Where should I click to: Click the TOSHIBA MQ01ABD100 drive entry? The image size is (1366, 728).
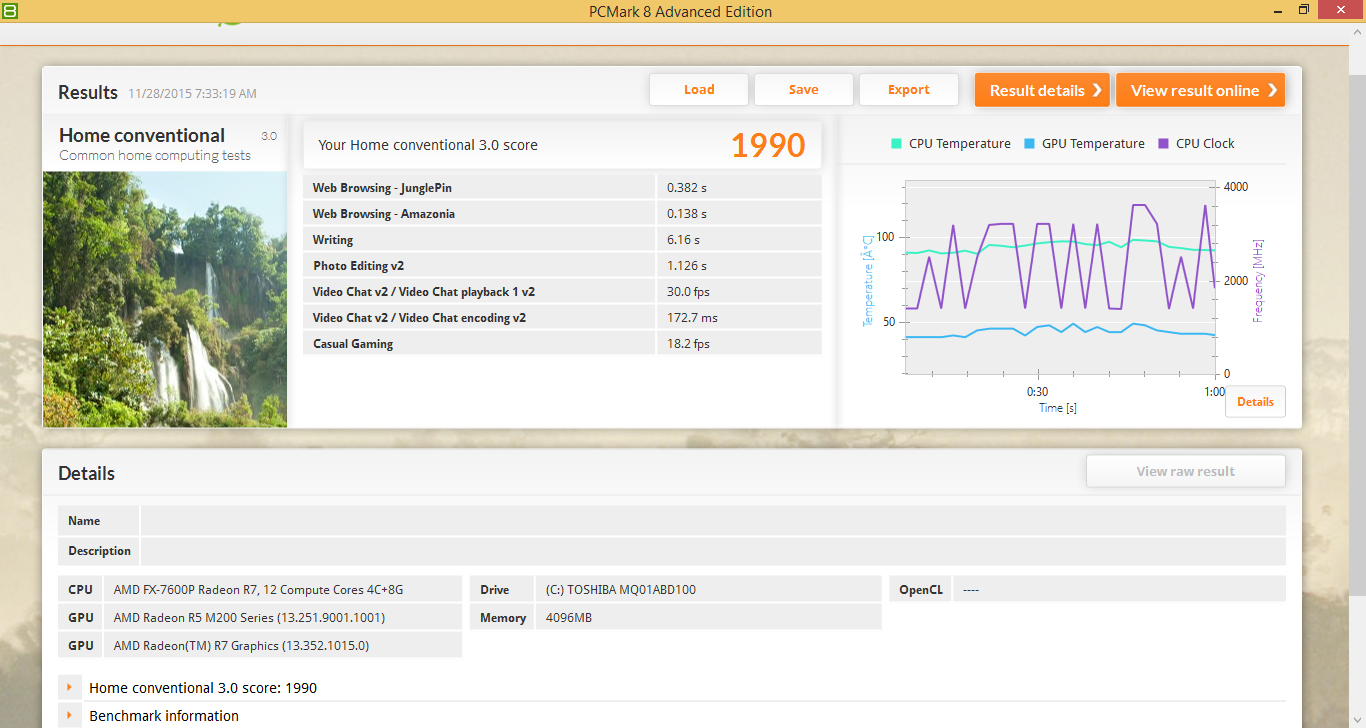click(709, 590)
